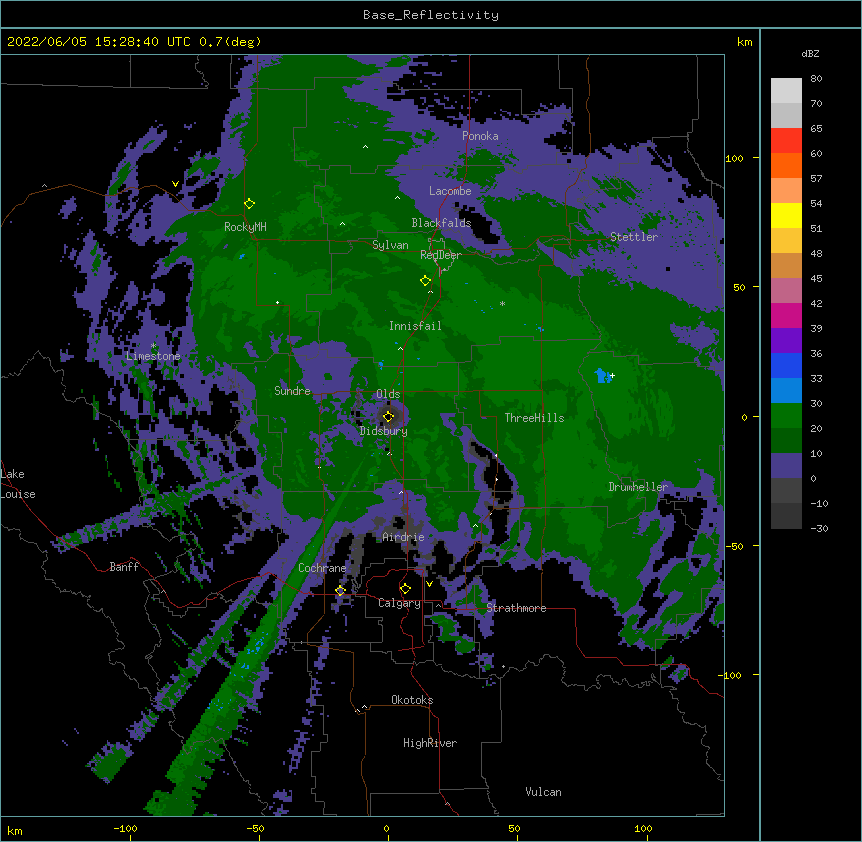This screenshot has width=862, height=842.
Task: Pick the pink 42-45 dBZ legend swatch
Action: [786, 291]
